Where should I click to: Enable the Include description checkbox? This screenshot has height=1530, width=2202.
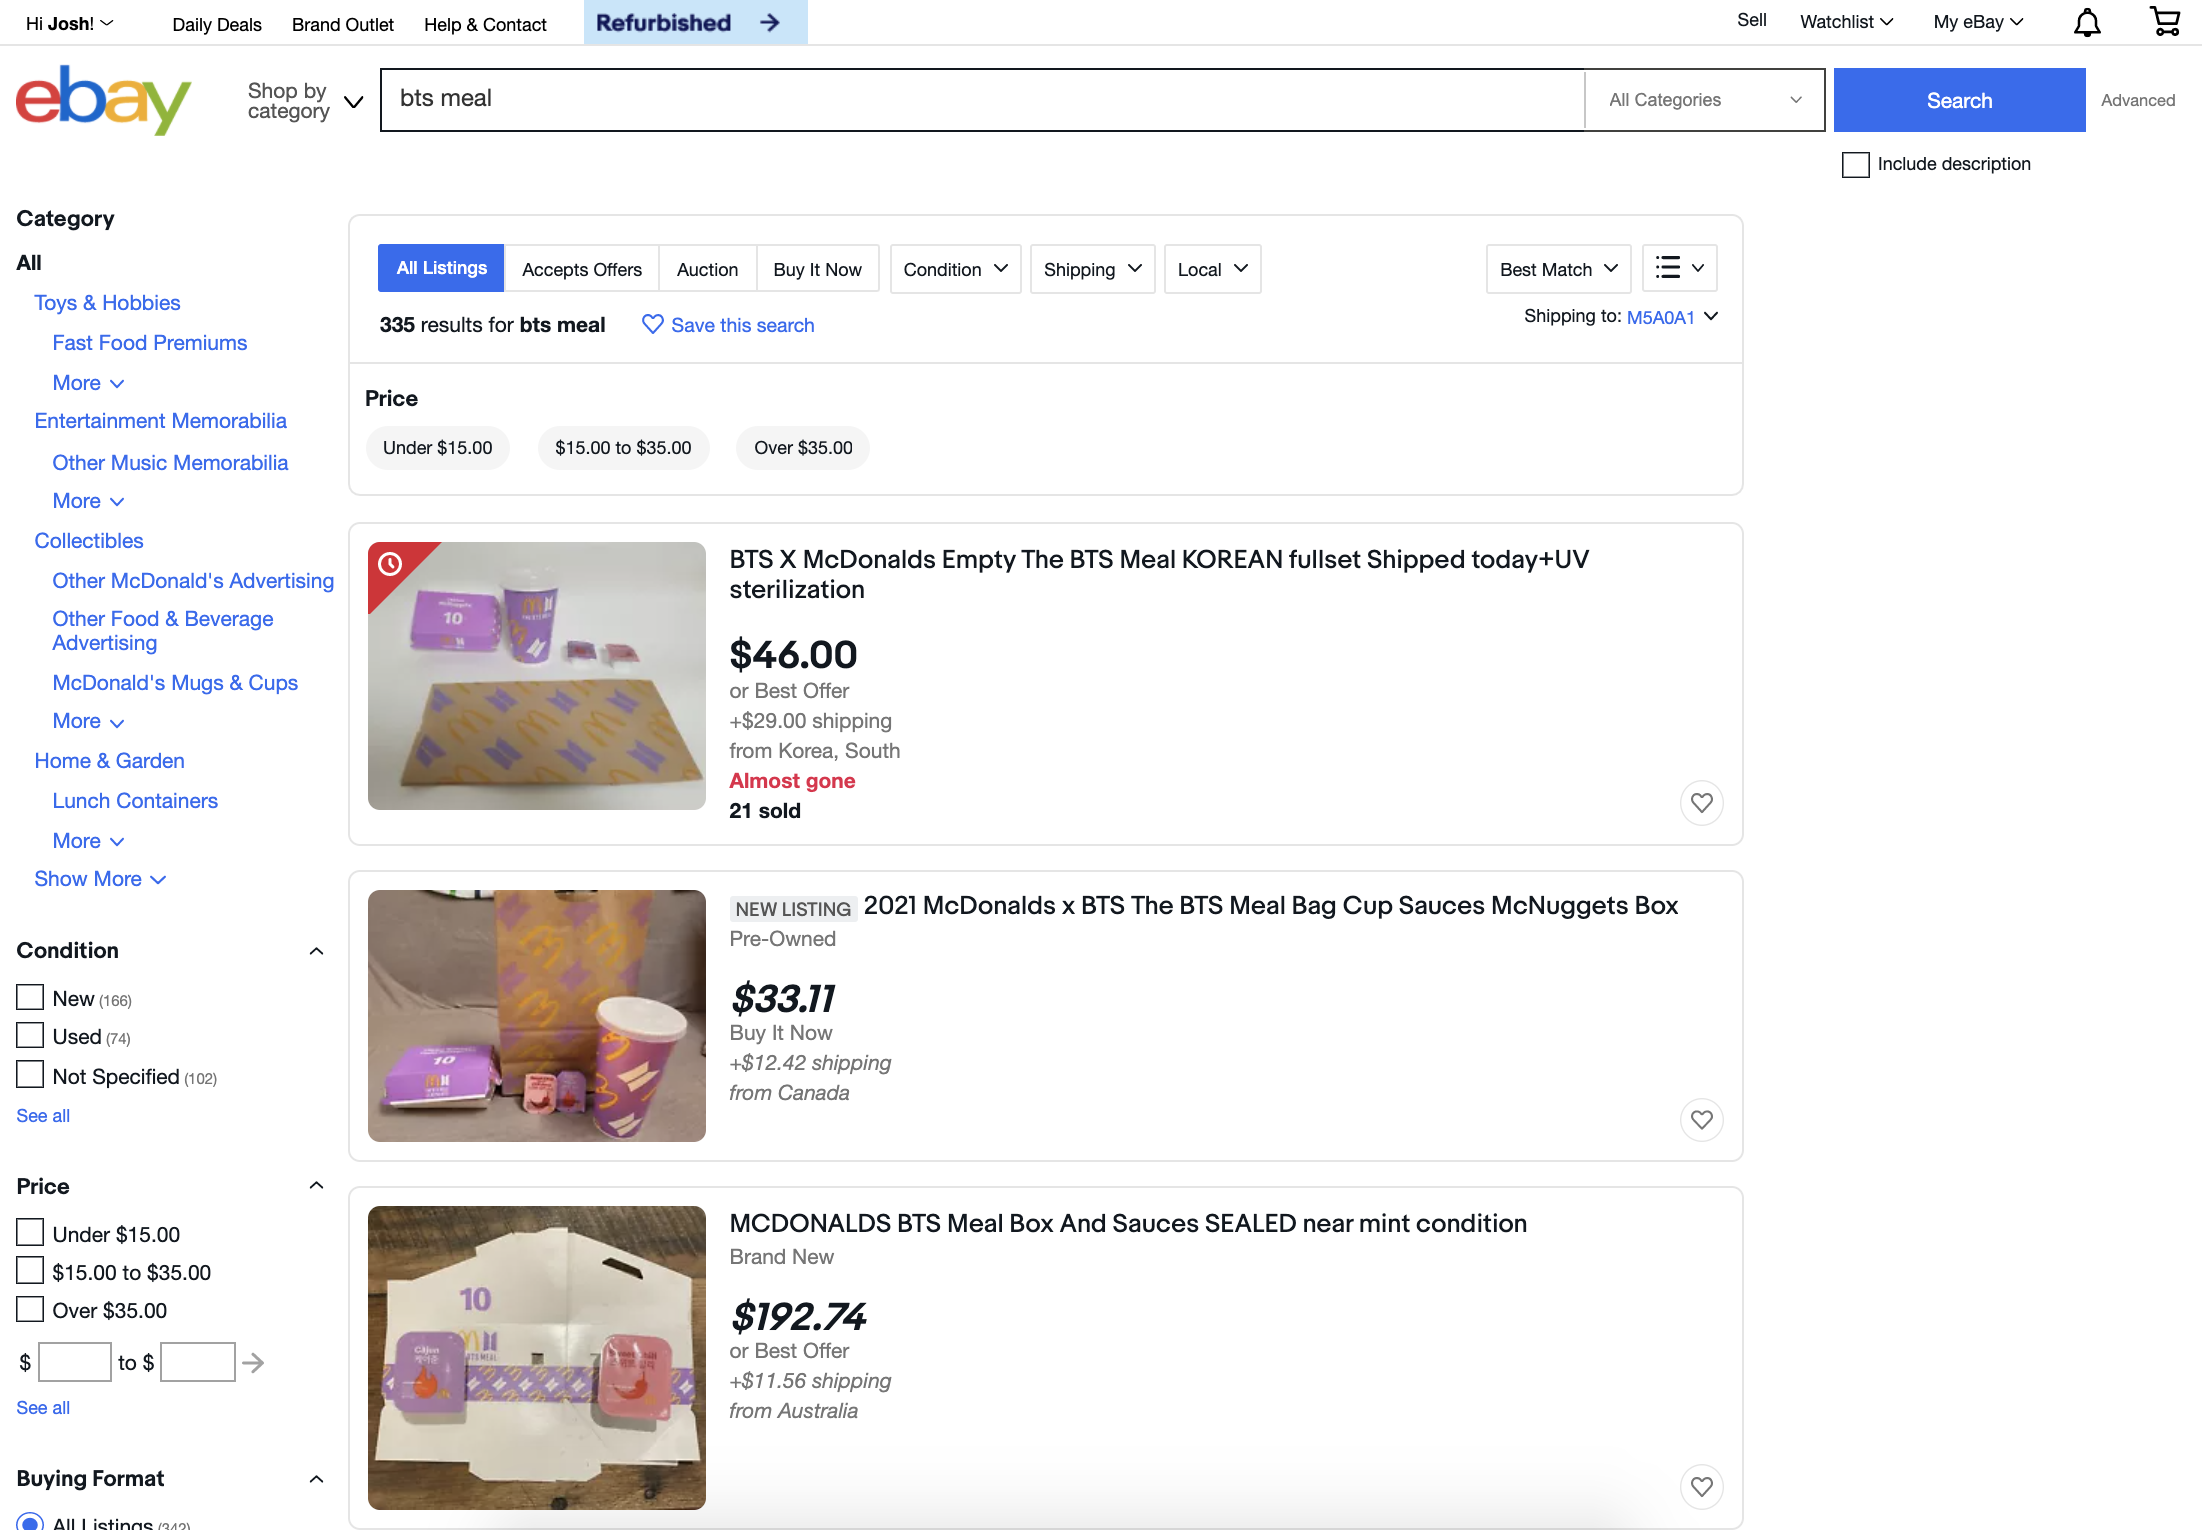pos(1855,165)
